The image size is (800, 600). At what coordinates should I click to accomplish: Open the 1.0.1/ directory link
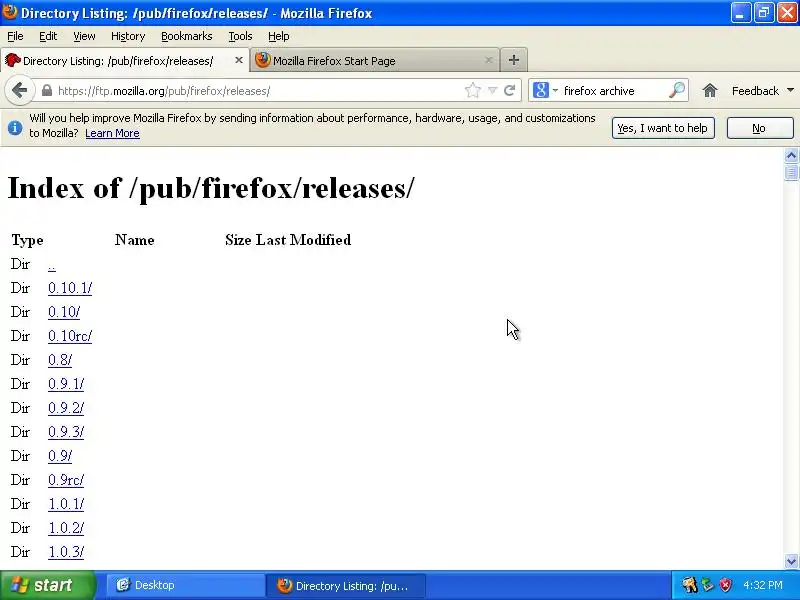tap(66, 504)
